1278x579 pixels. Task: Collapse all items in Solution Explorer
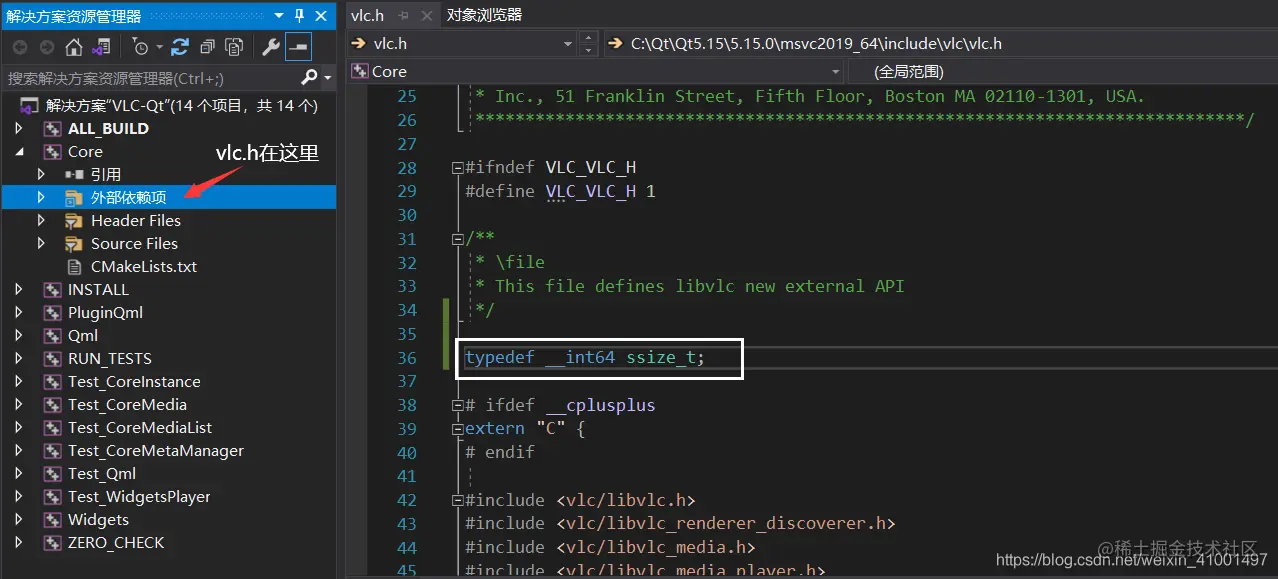207,47
